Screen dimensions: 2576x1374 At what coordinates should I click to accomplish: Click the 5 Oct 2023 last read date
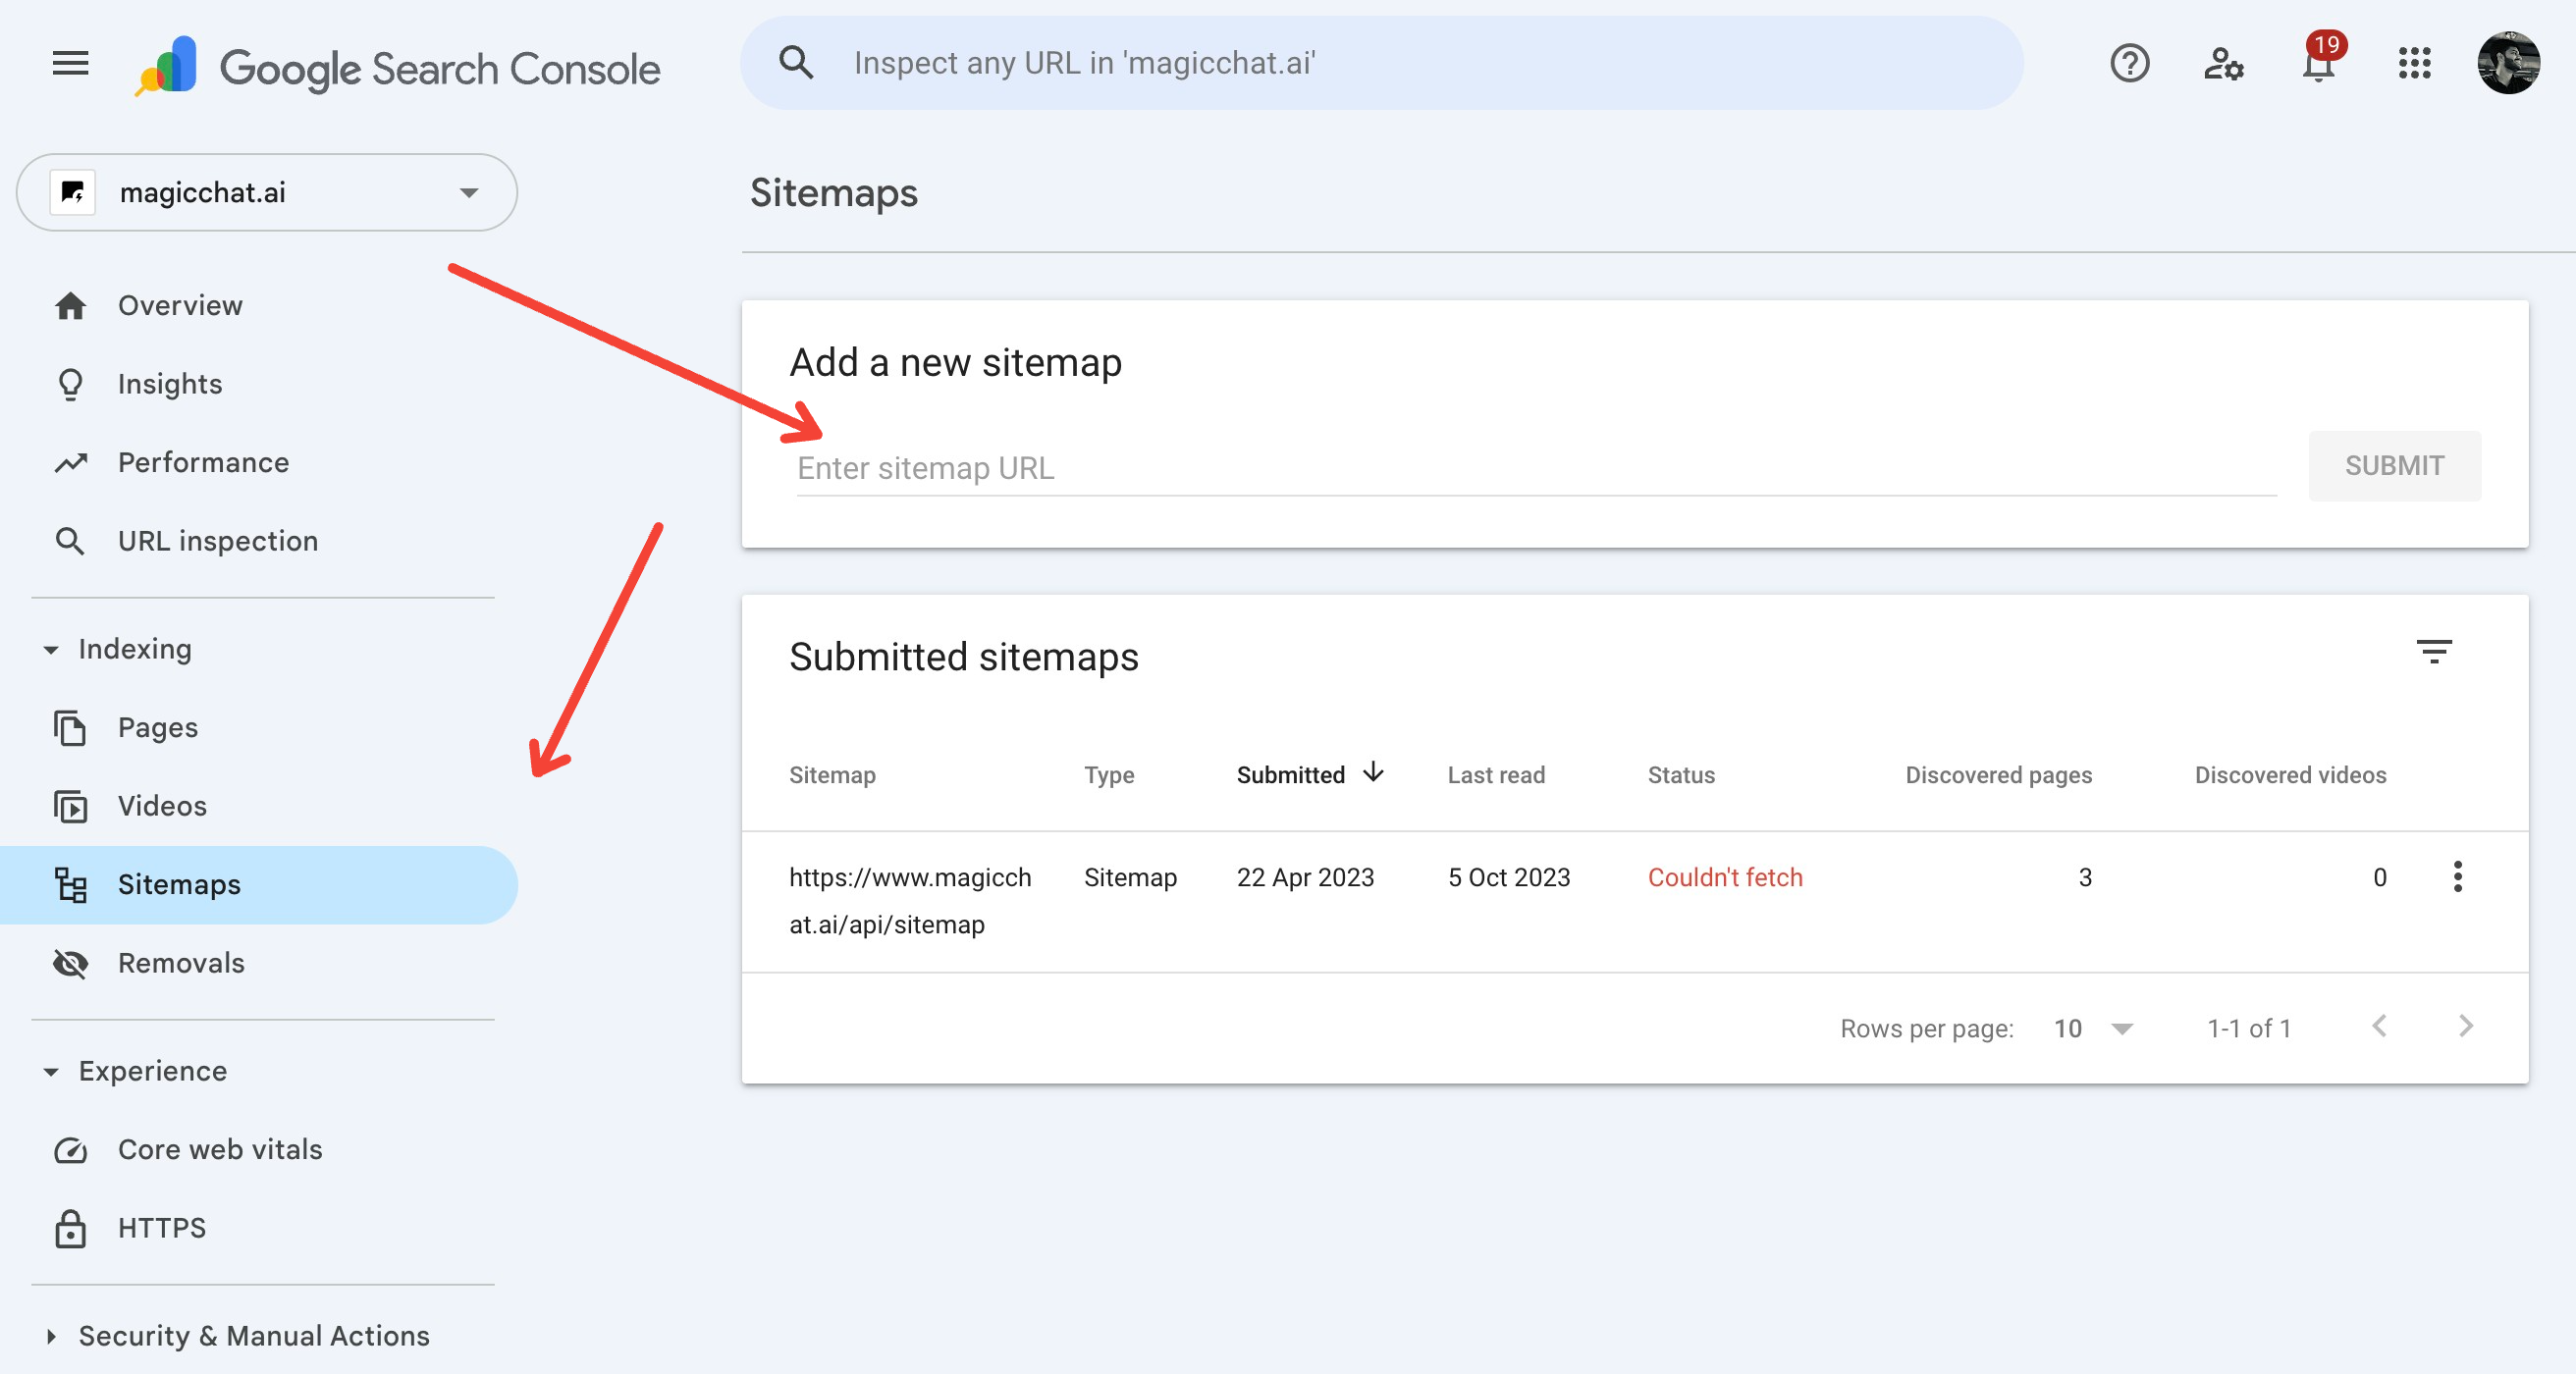coord(1509,877)
